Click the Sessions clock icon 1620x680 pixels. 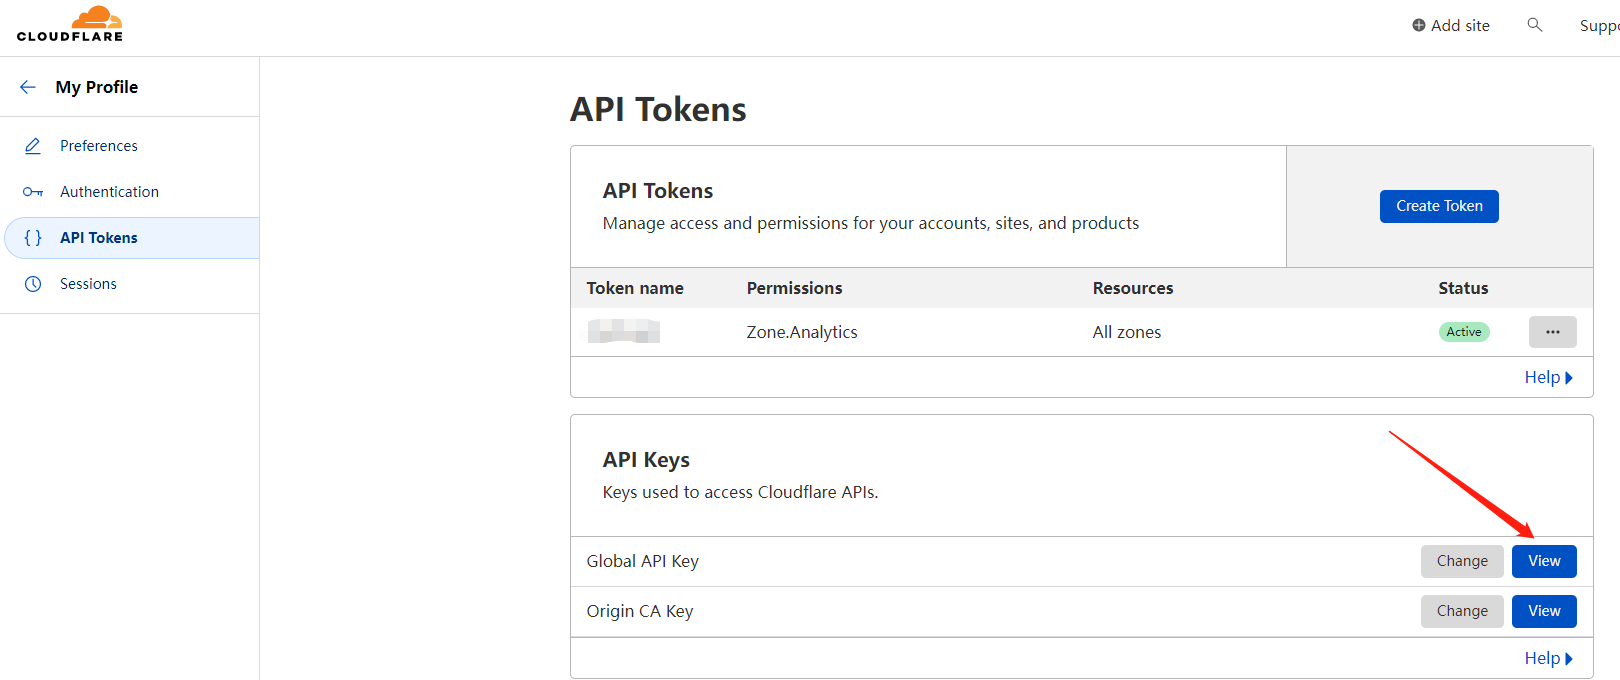(x=33, y=284)
